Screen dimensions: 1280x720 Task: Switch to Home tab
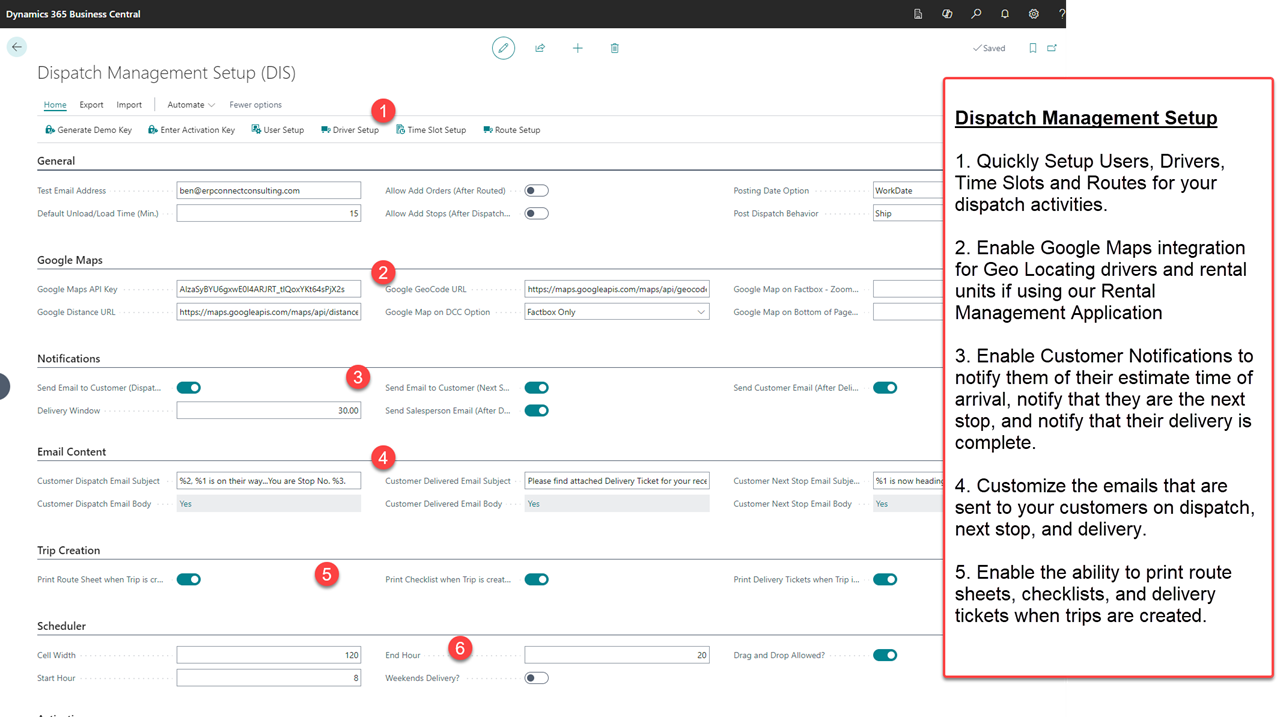pos(55,105)
